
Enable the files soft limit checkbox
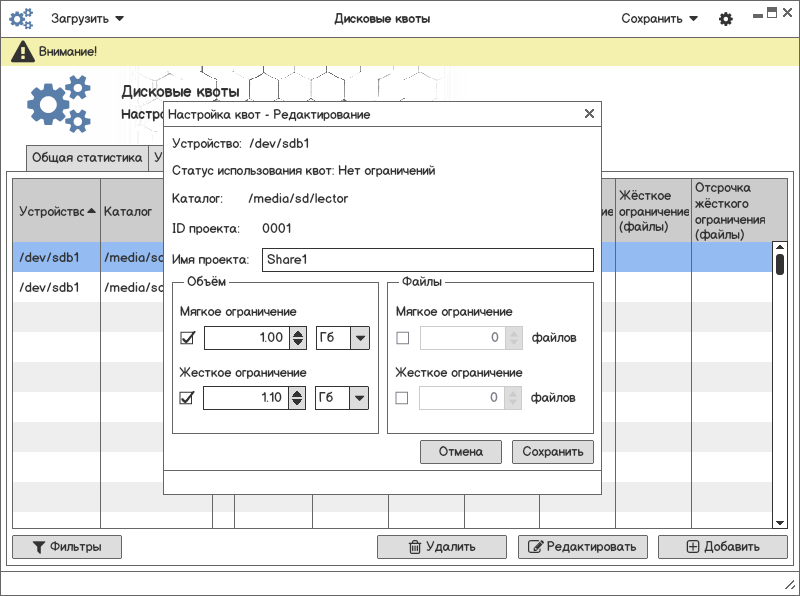pos(402,338)
